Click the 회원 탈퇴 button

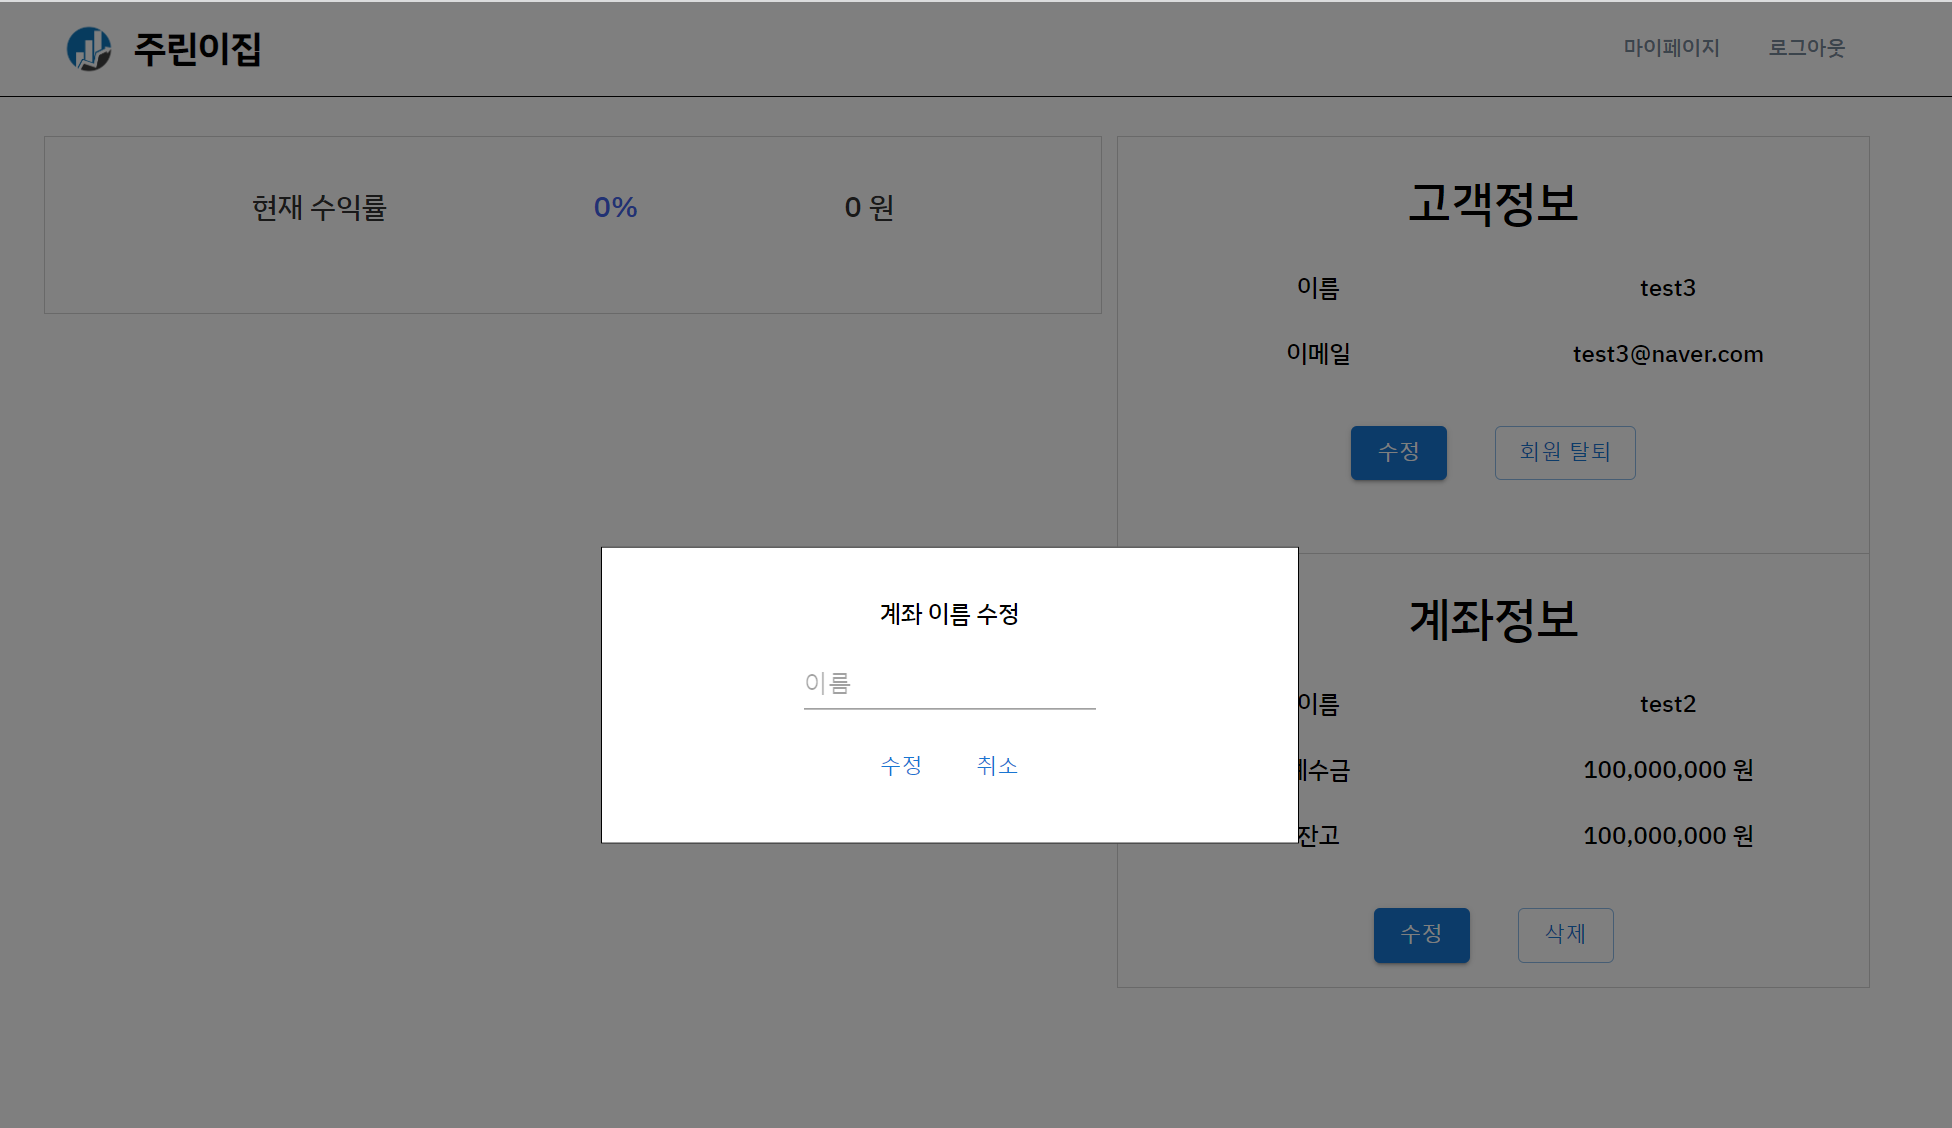point(1565,452)
